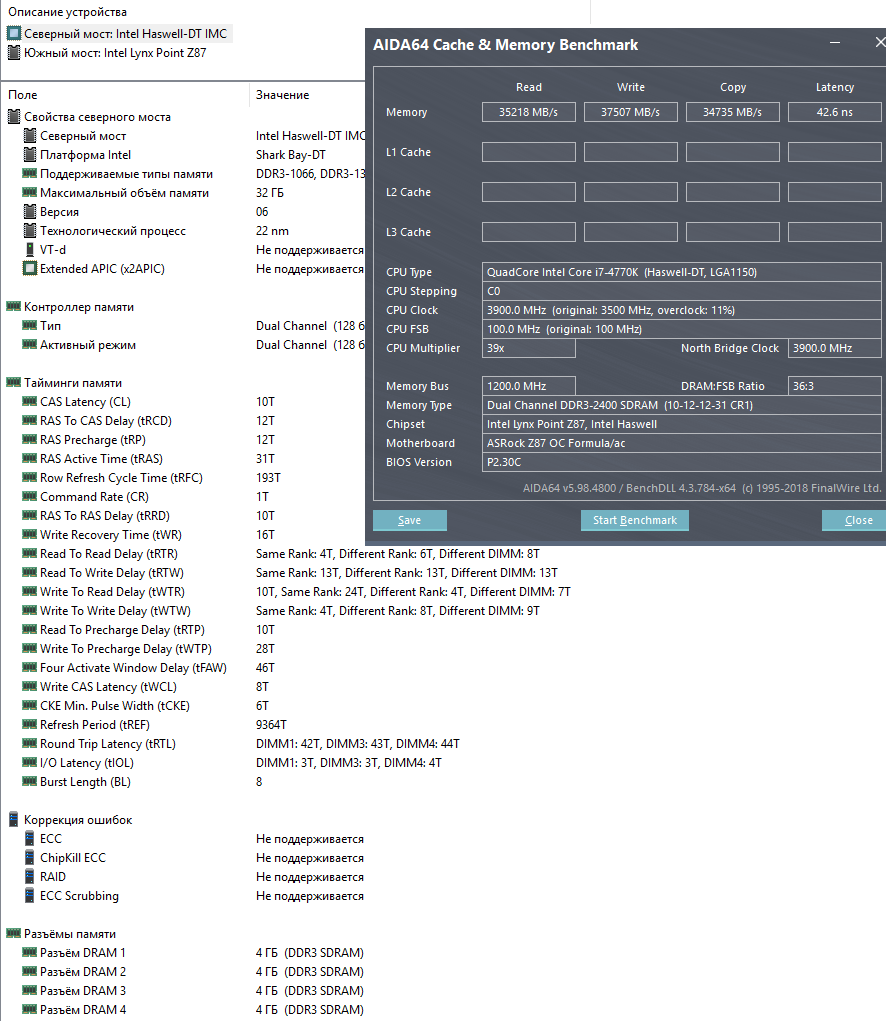The image size is (886, 1021).
Task: Click the memory icon beside Поддерживаемые типы памяти
Action: pyautogui.click(x=29, y=173)
